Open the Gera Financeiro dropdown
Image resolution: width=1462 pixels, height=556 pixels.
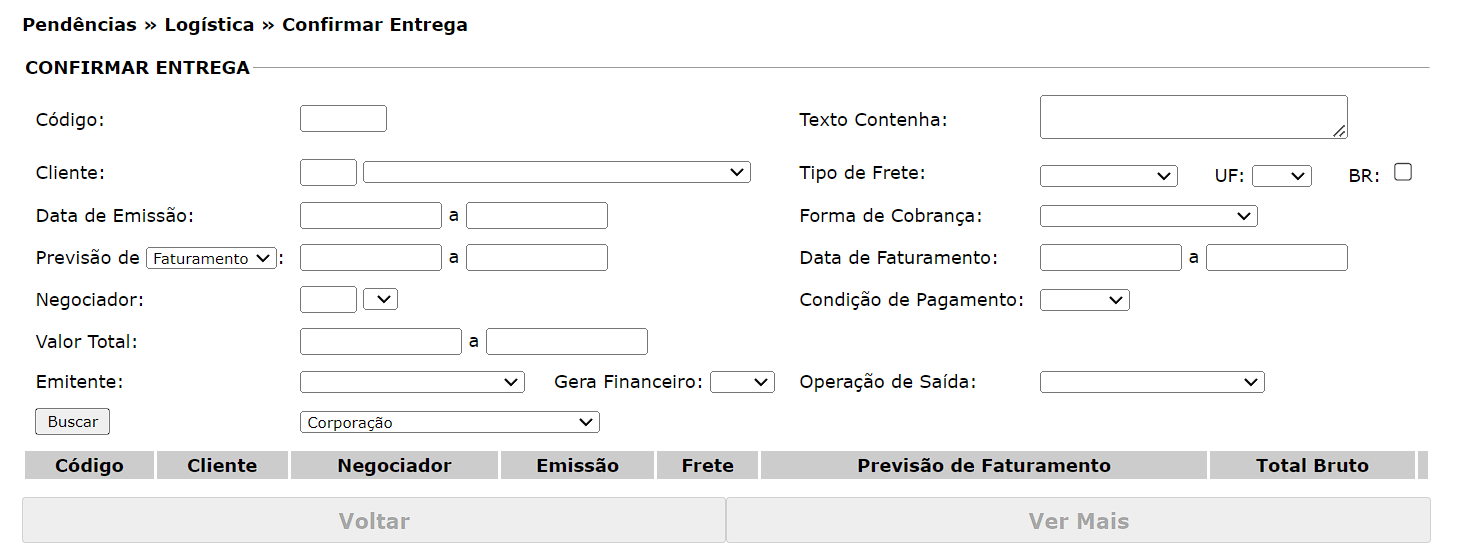tap(742, 382)
